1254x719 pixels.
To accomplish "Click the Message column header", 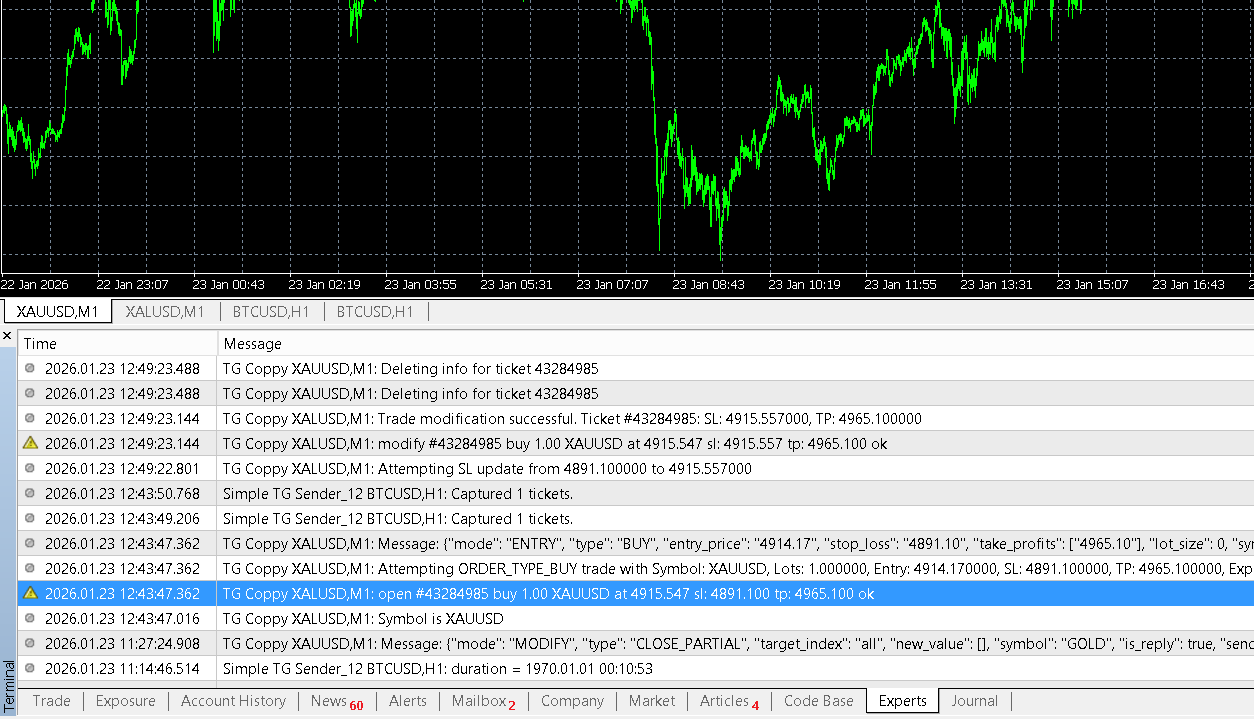I will [736, 343].
